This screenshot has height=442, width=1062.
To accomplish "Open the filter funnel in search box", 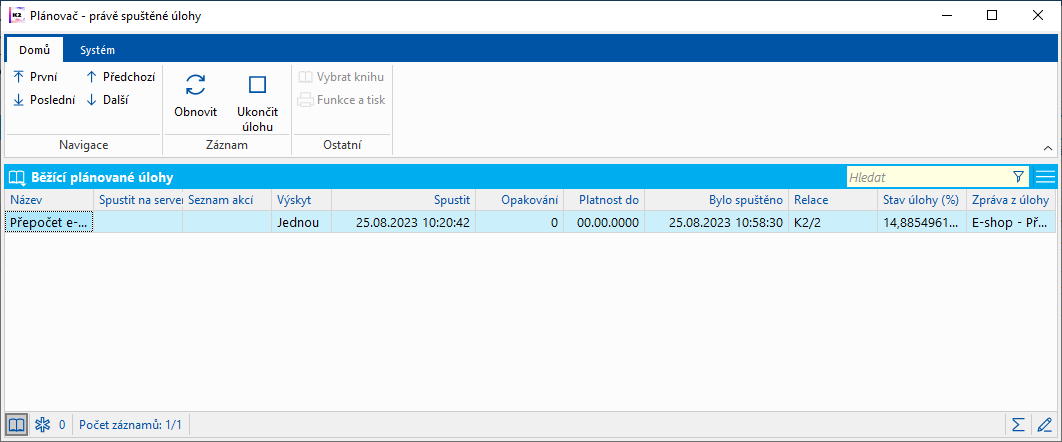I will coord(1018,177).
